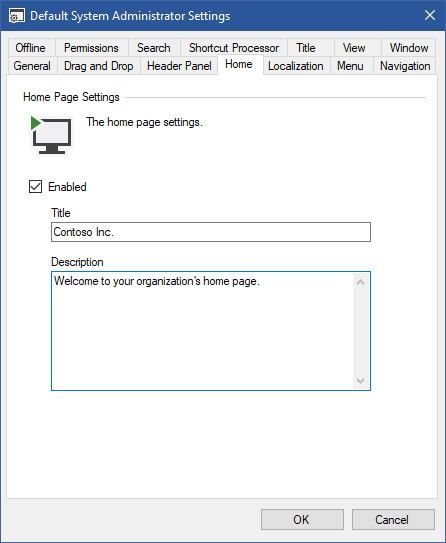The height and width of the screenshot is (543, 446).
Task: Click the settings window icon in title bar
Action: [x=17, y=16]
